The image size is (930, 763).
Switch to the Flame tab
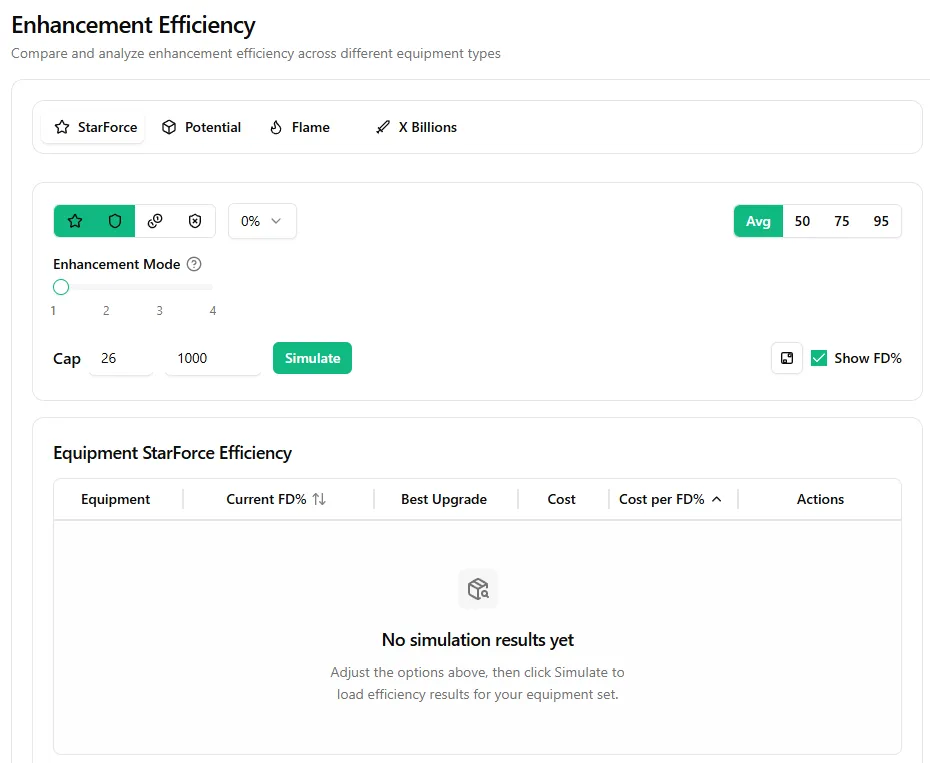click(x=300, y=127)
